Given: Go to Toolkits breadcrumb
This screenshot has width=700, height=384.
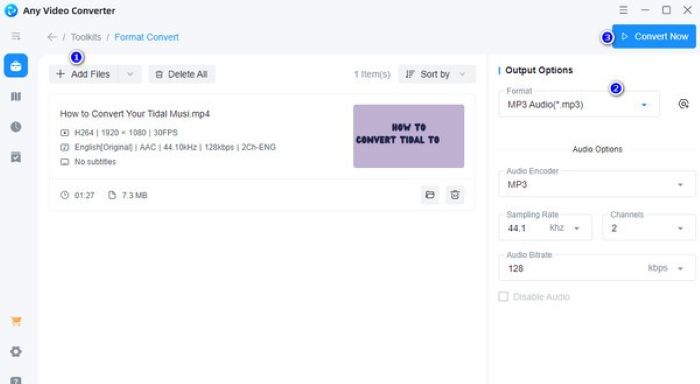Looking at the screenshot, I should point(86,37).
